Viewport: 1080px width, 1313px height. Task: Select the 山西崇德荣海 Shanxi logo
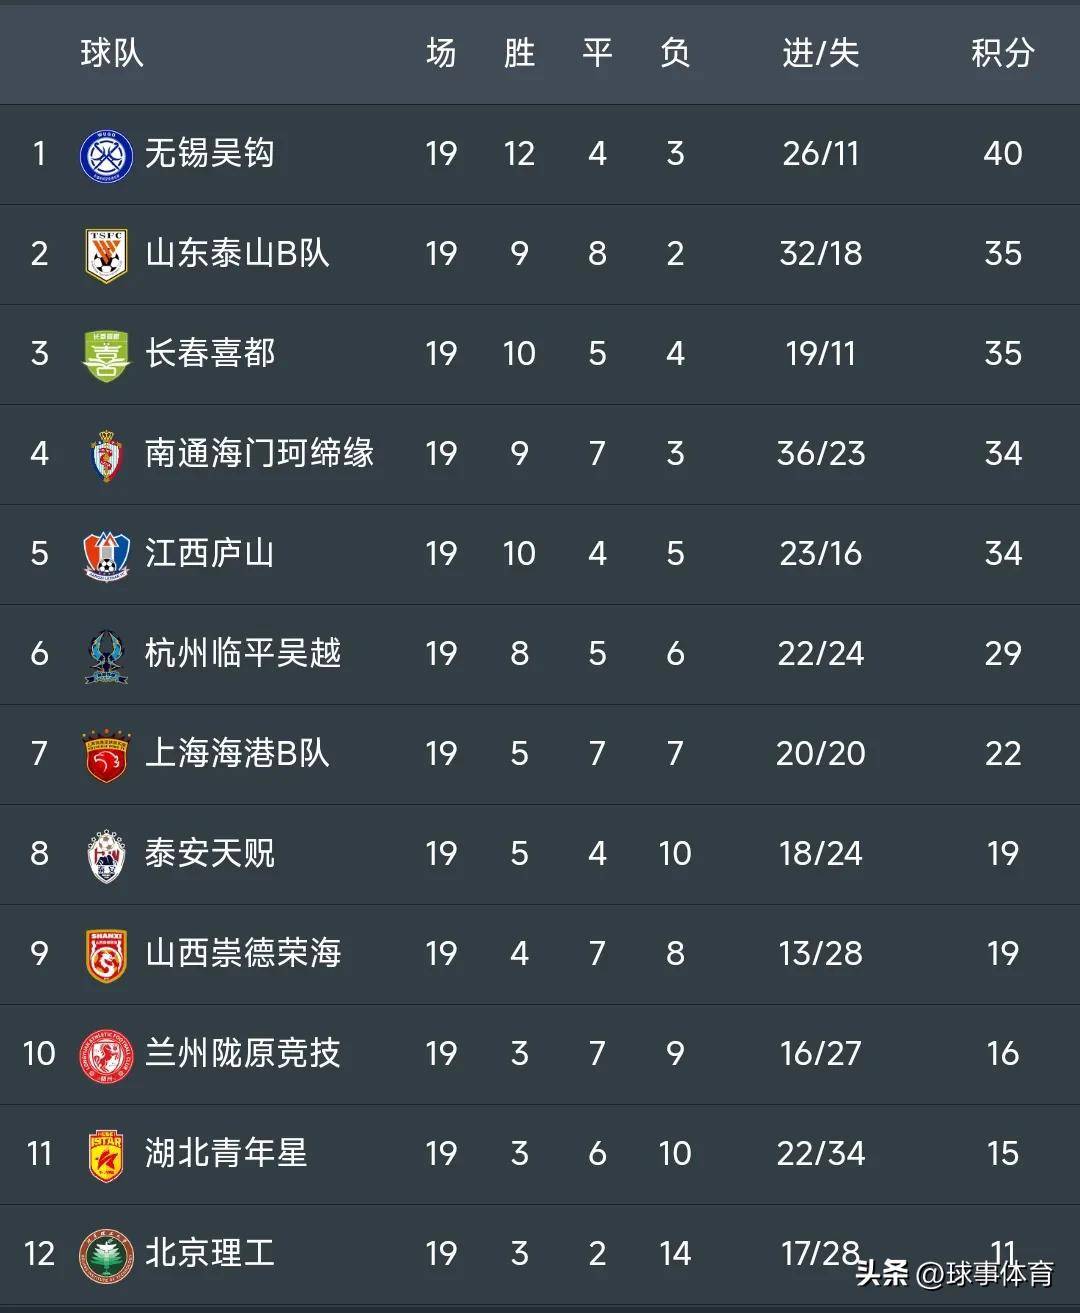[x=105, y=955]
